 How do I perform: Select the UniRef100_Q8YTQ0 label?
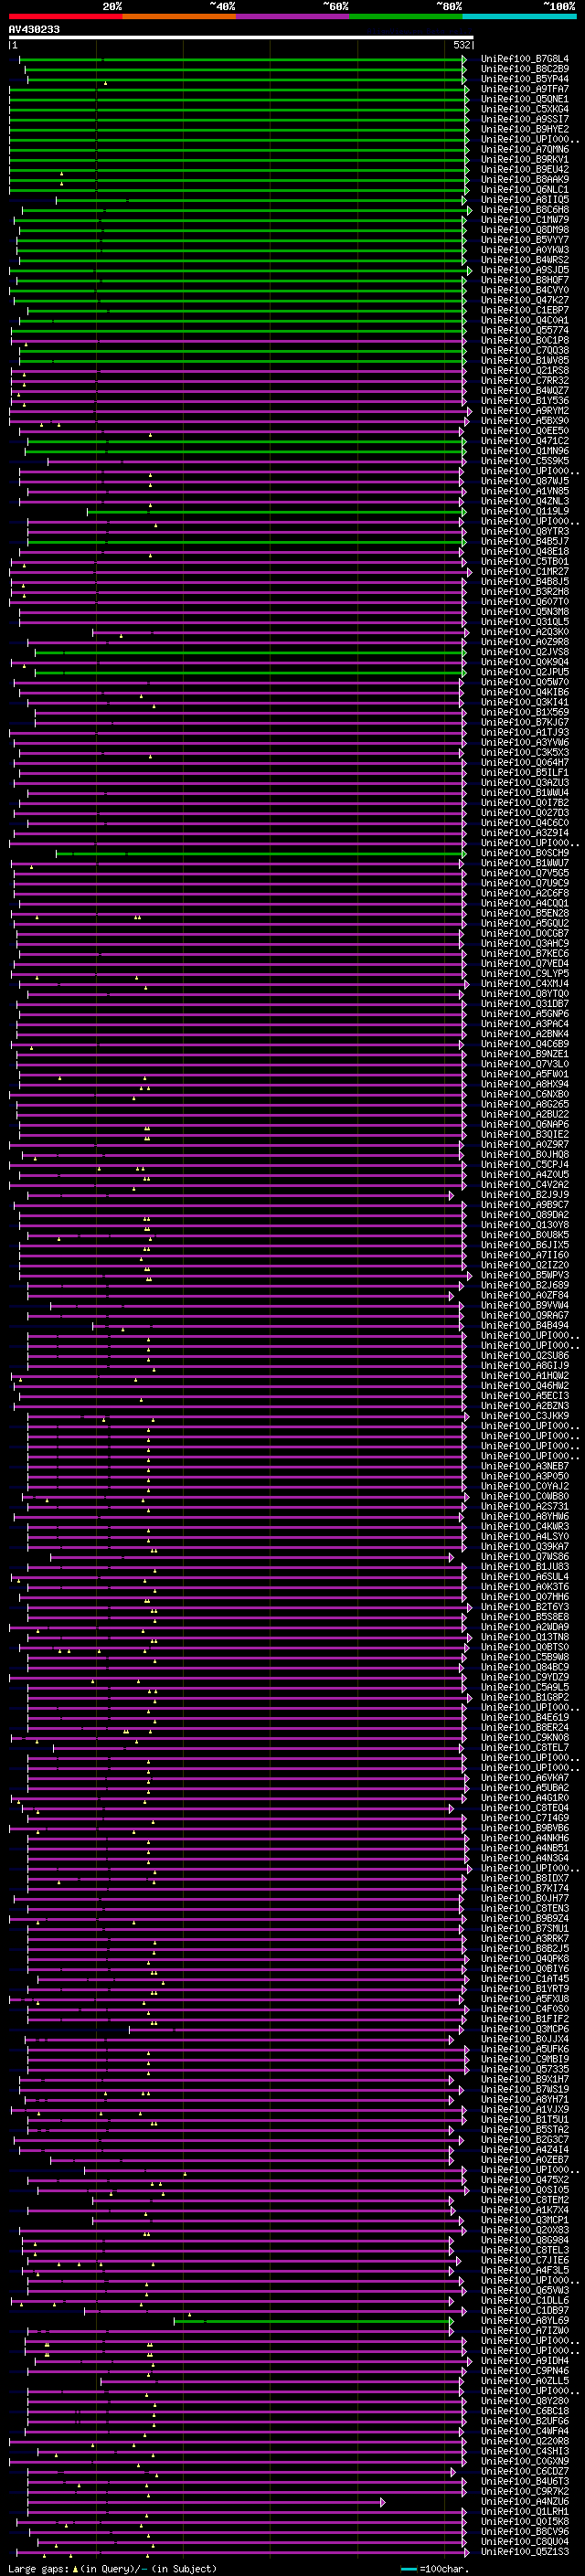click(525, 993)
